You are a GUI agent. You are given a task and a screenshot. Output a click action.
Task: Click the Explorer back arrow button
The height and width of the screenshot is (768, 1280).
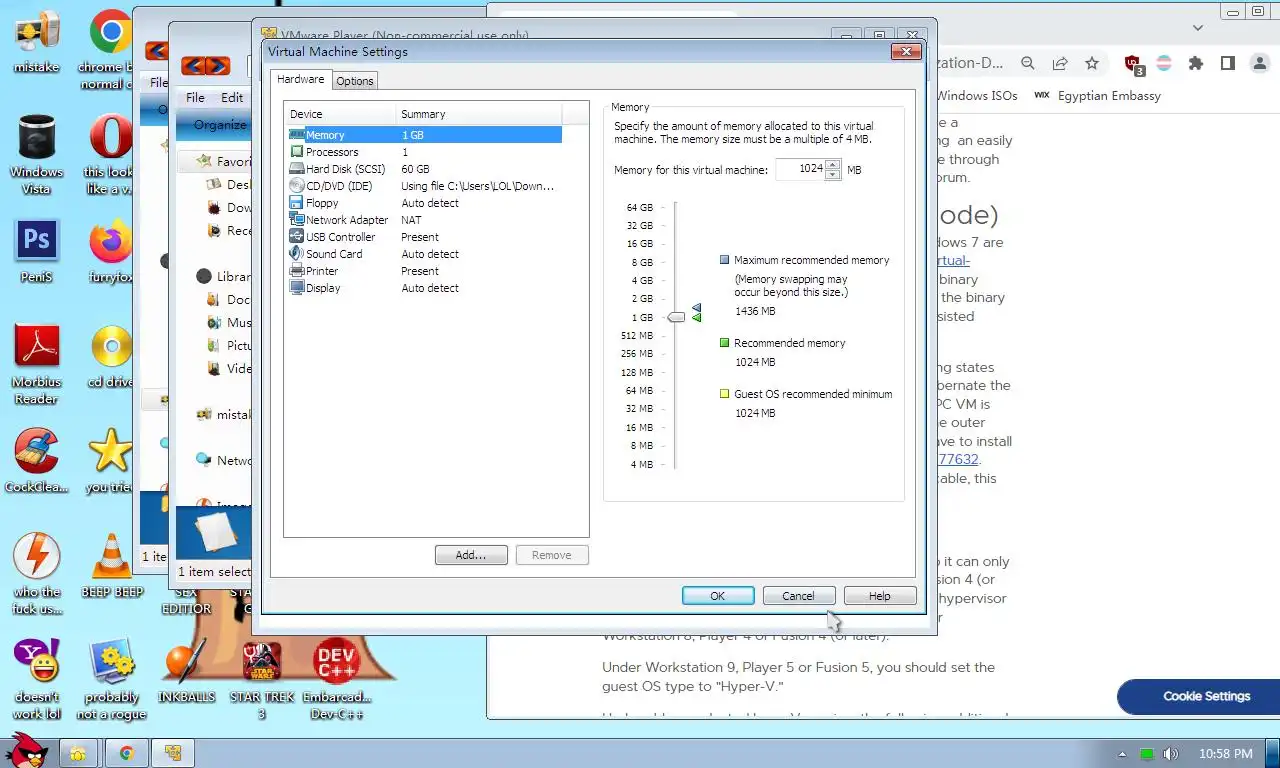click(193, 67)
